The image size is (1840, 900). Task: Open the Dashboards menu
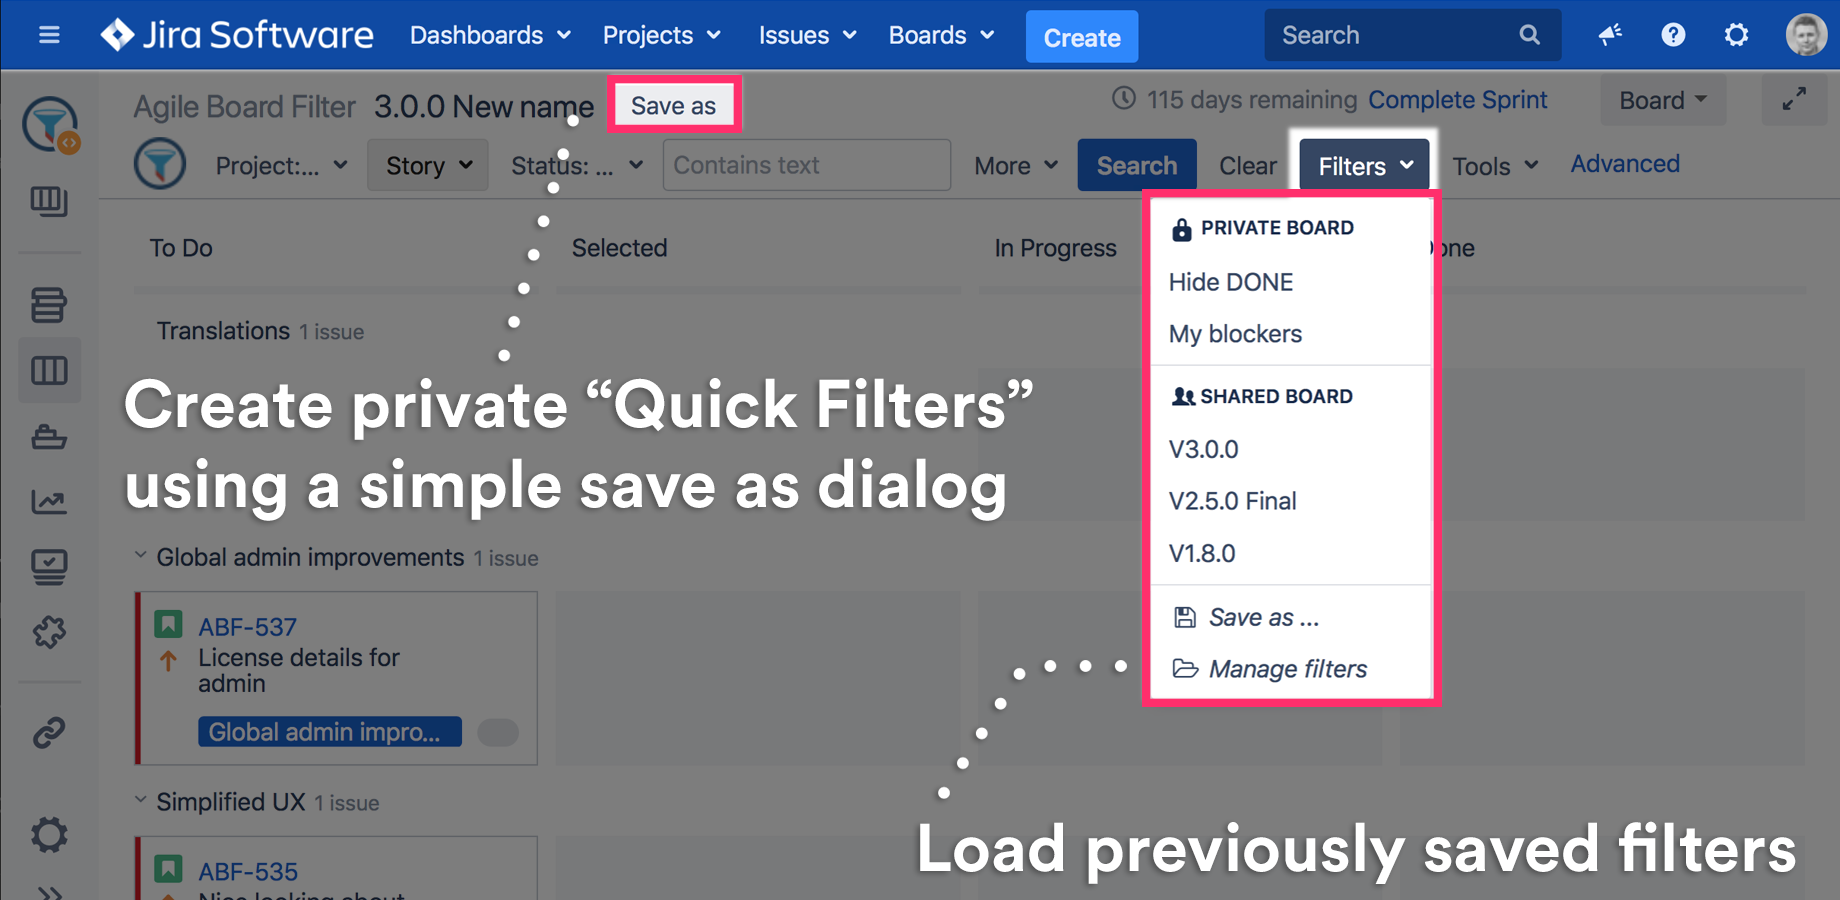click(x=489, y=35)
